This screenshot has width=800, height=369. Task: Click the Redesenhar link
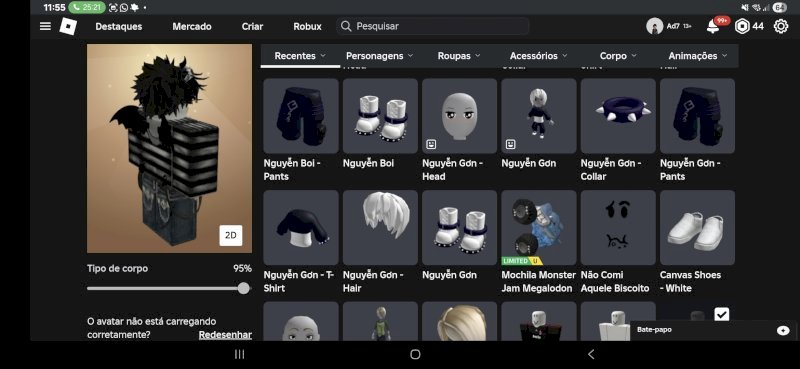coord(225,335)
